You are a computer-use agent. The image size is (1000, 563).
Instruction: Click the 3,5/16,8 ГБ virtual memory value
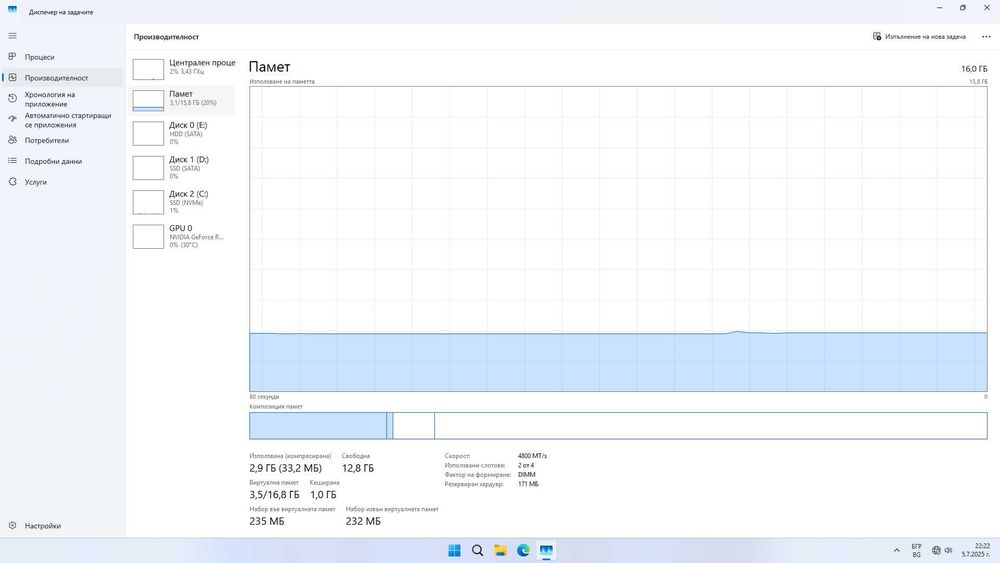click(274, 495)
